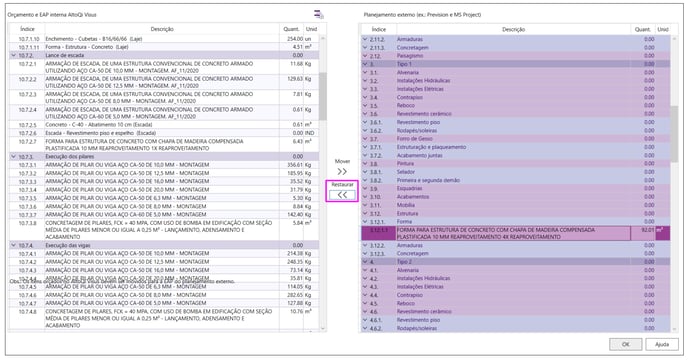Select the 4.6.2 Rodapés/soleiras row

click(x=516, y=328)
